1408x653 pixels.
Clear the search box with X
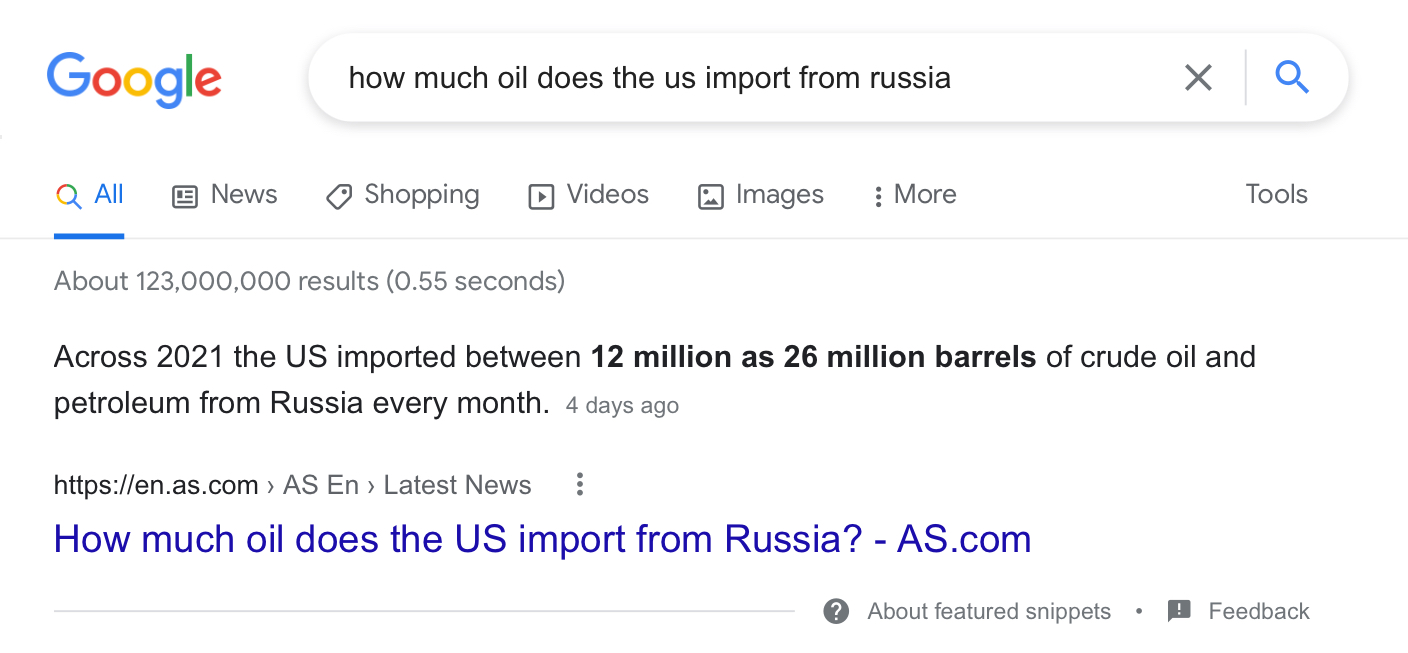point(1197,77)
